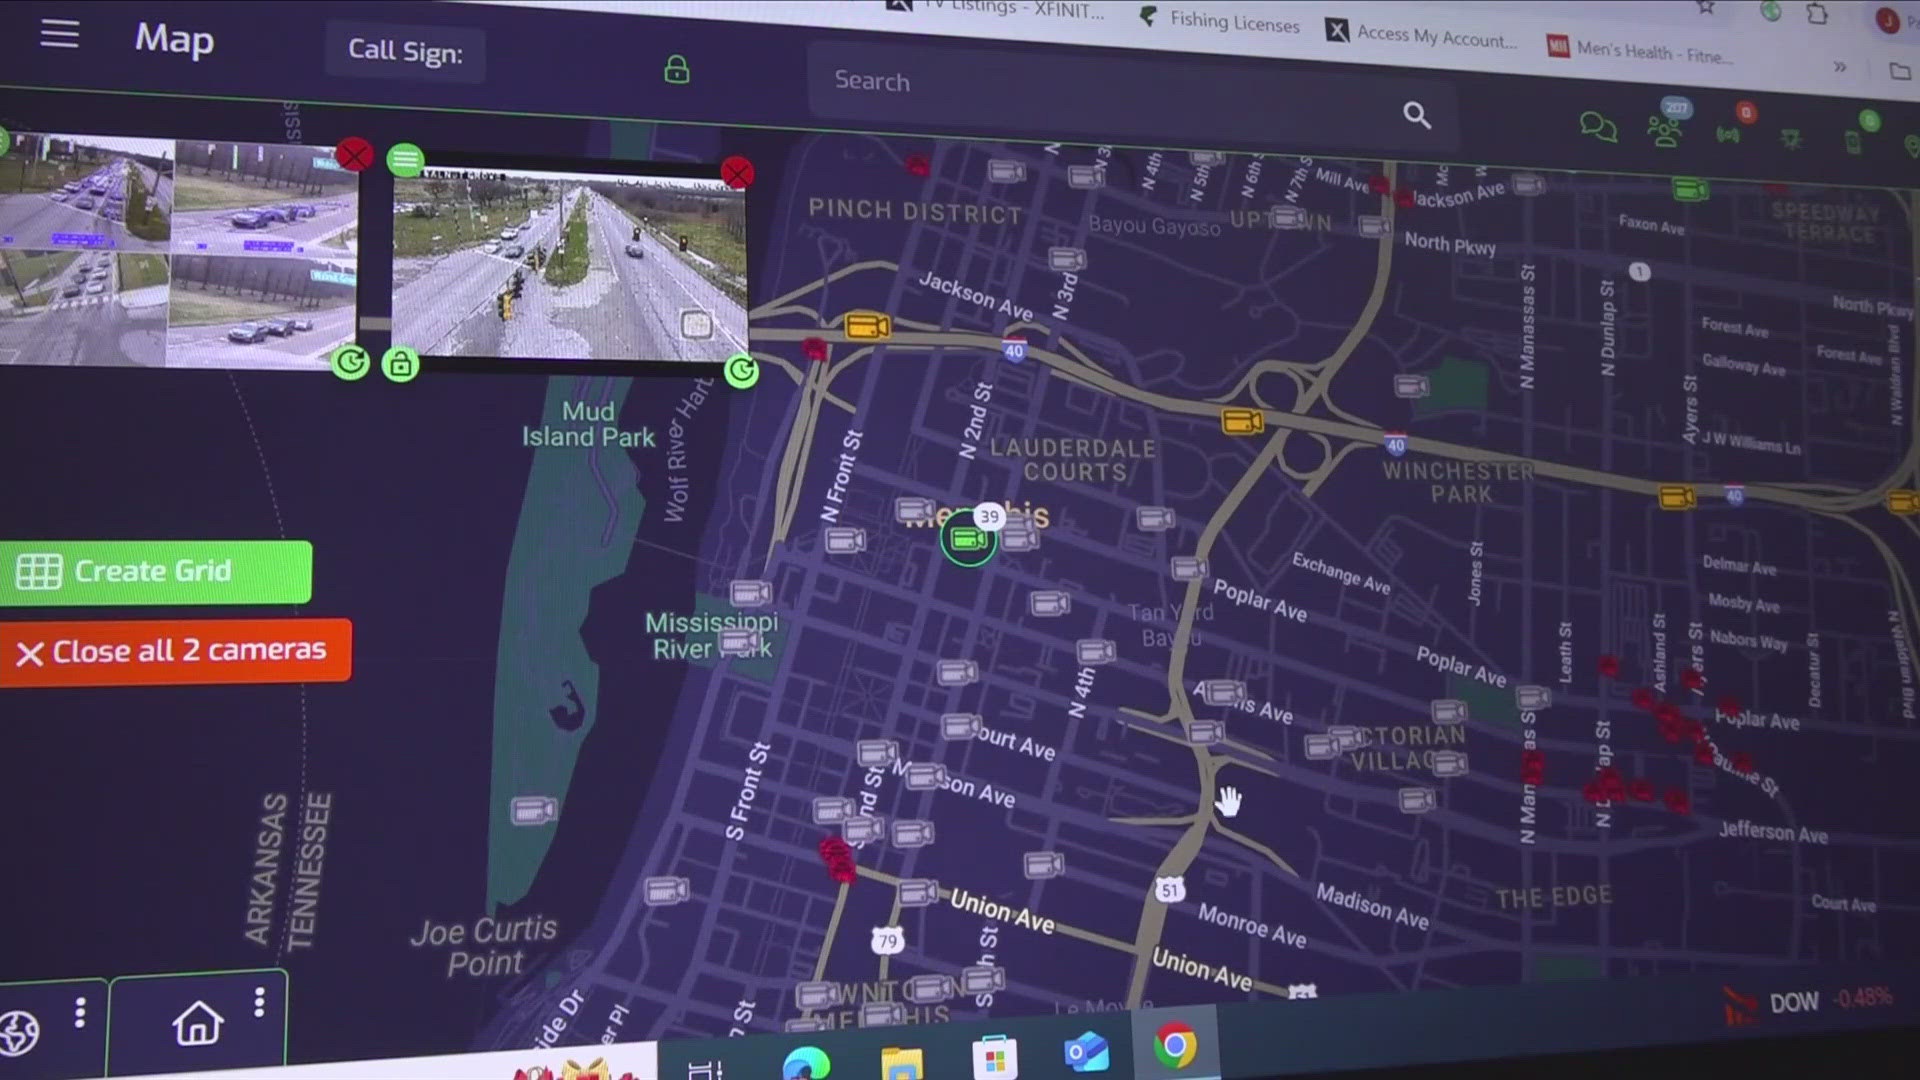1920x1080 pixels.
Task: Open the chat conversations panel
Action: pyautogui.click(x=1596, y=128)
